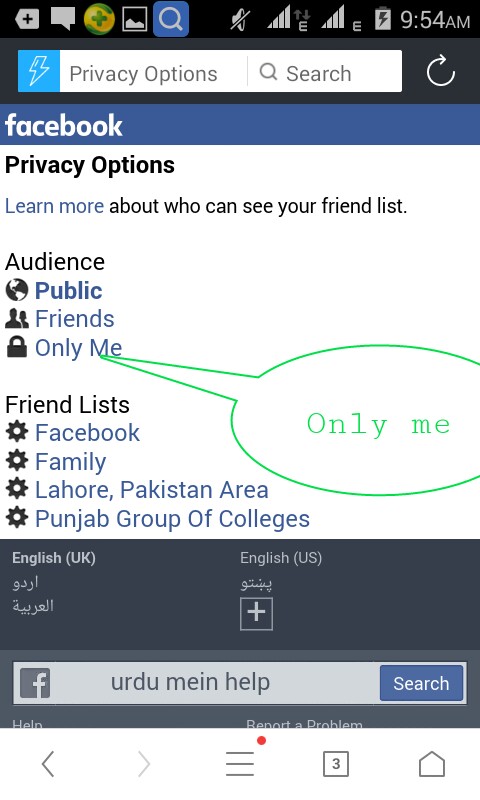Switch language to English (US)

[x=281, y=558]
